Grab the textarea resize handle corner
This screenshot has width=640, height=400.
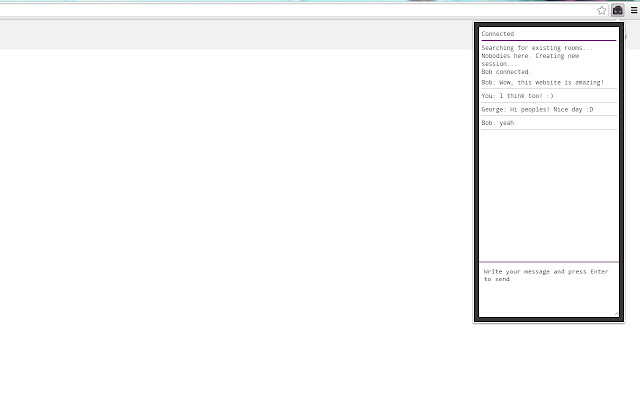(x=616, y=313)
